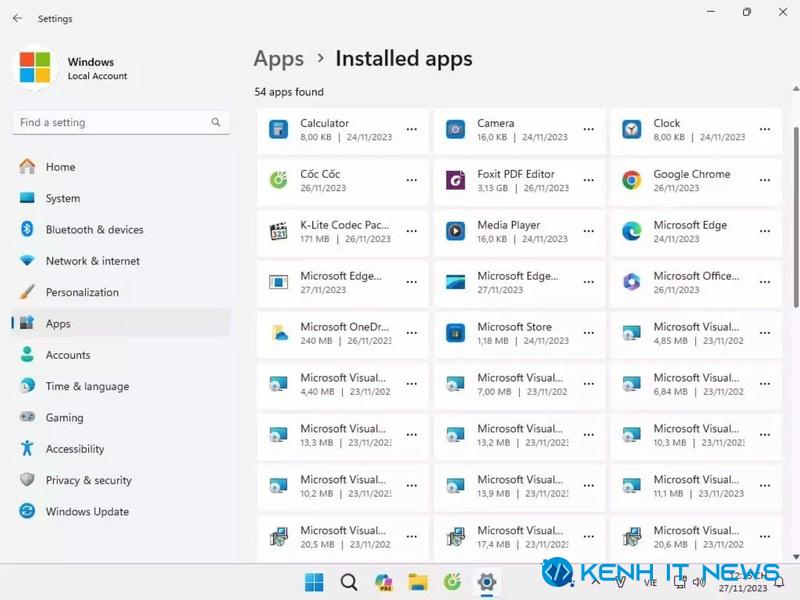Open Calculator app entry icon
800x600 pixels.
[279, 130]
